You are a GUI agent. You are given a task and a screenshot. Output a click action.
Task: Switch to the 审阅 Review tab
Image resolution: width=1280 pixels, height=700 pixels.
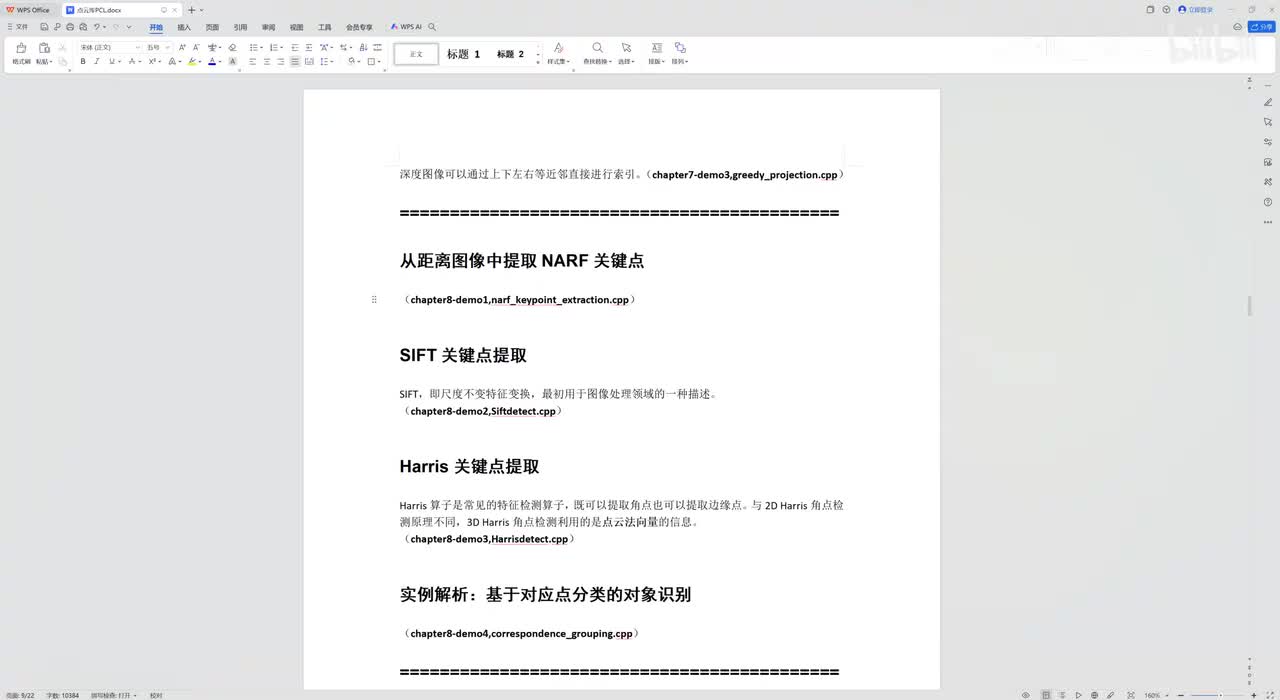click(268, 27)
